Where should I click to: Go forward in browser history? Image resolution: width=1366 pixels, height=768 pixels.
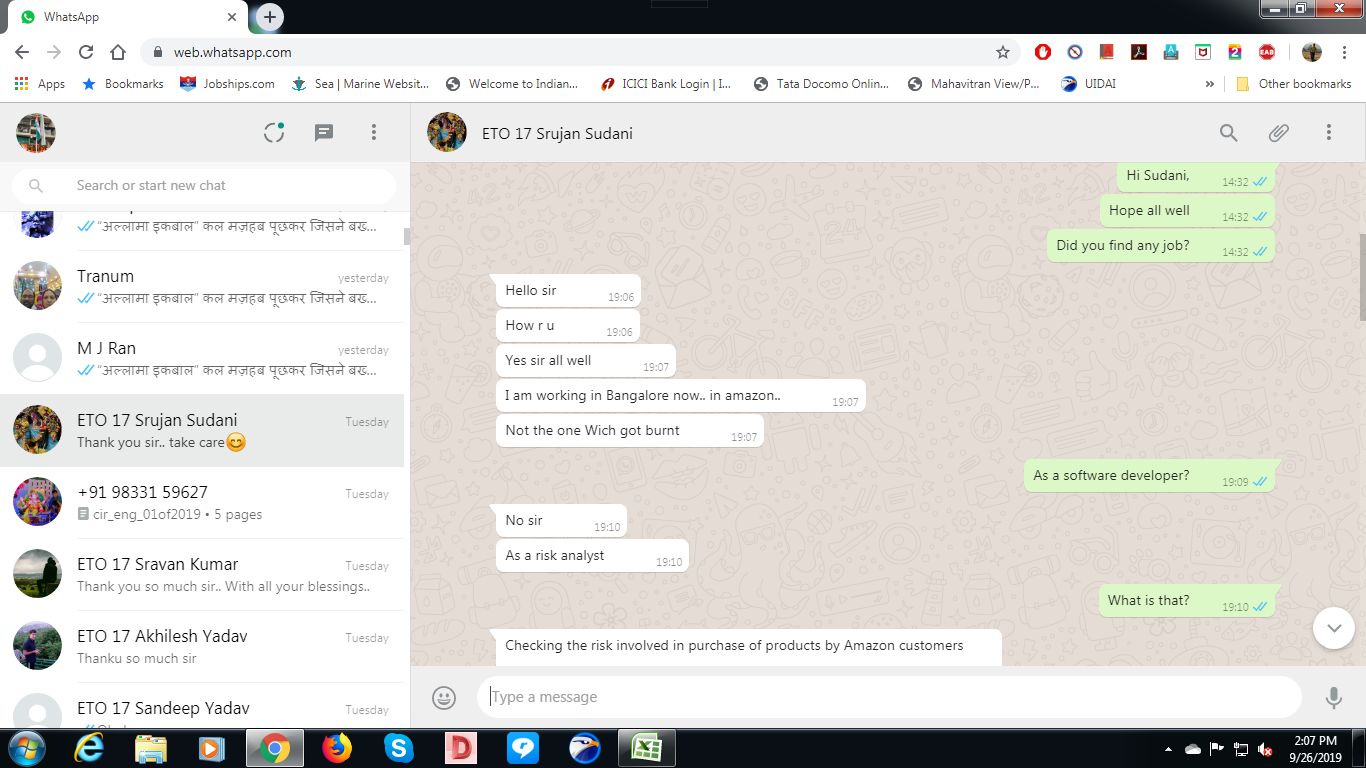click(x=54, y=52)
